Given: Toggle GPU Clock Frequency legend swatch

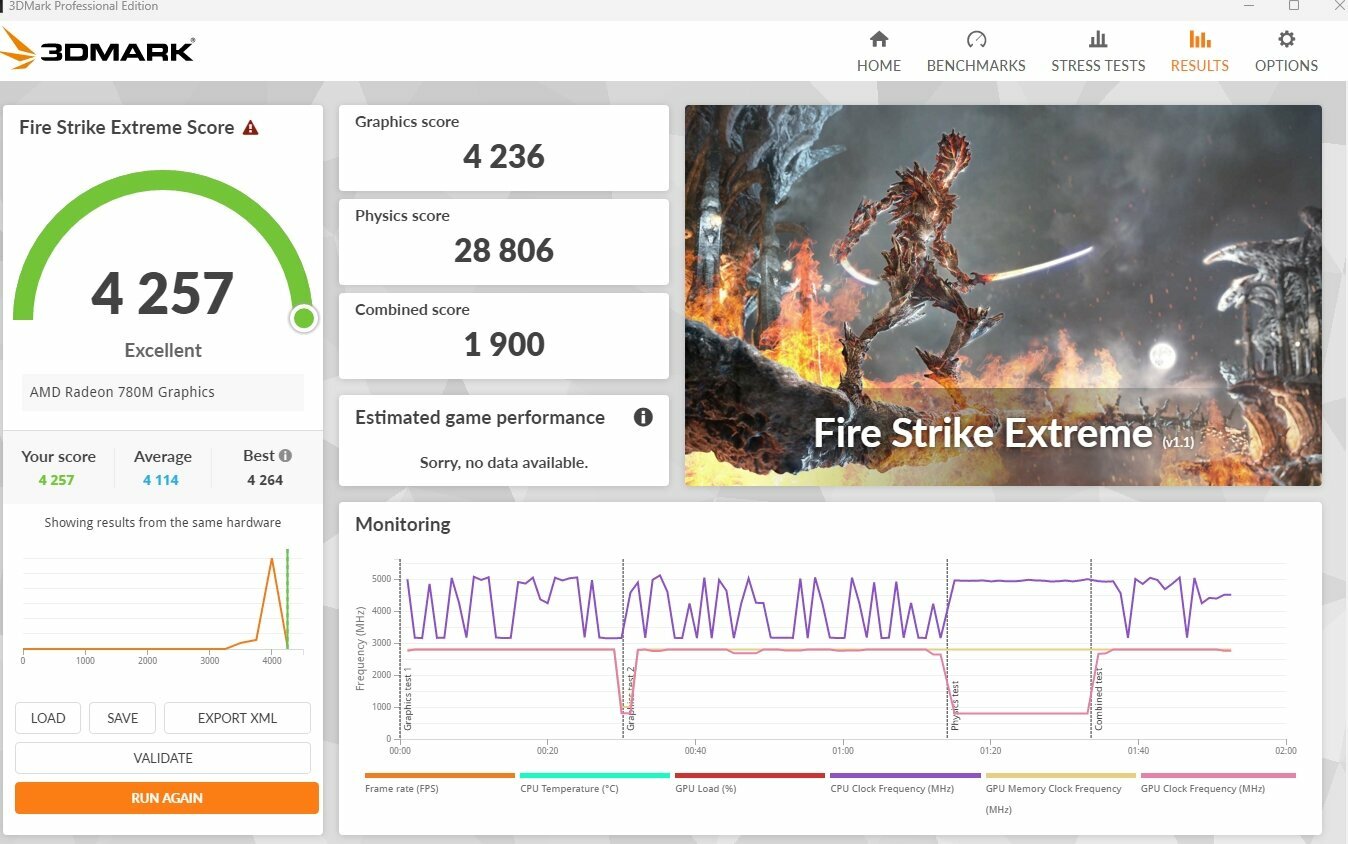Looking at the screenshot, I should [1218, 775].
